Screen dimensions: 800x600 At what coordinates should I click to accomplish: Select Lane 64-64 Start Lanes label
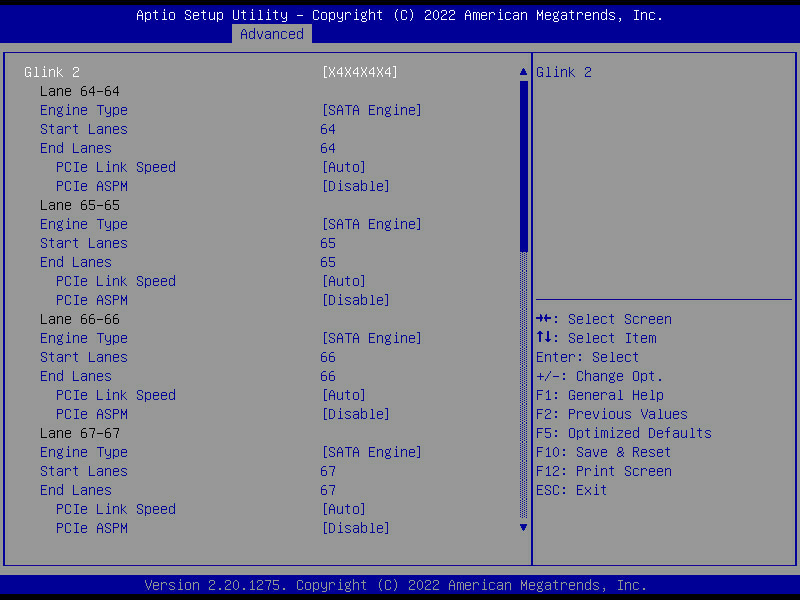(84, 129)
